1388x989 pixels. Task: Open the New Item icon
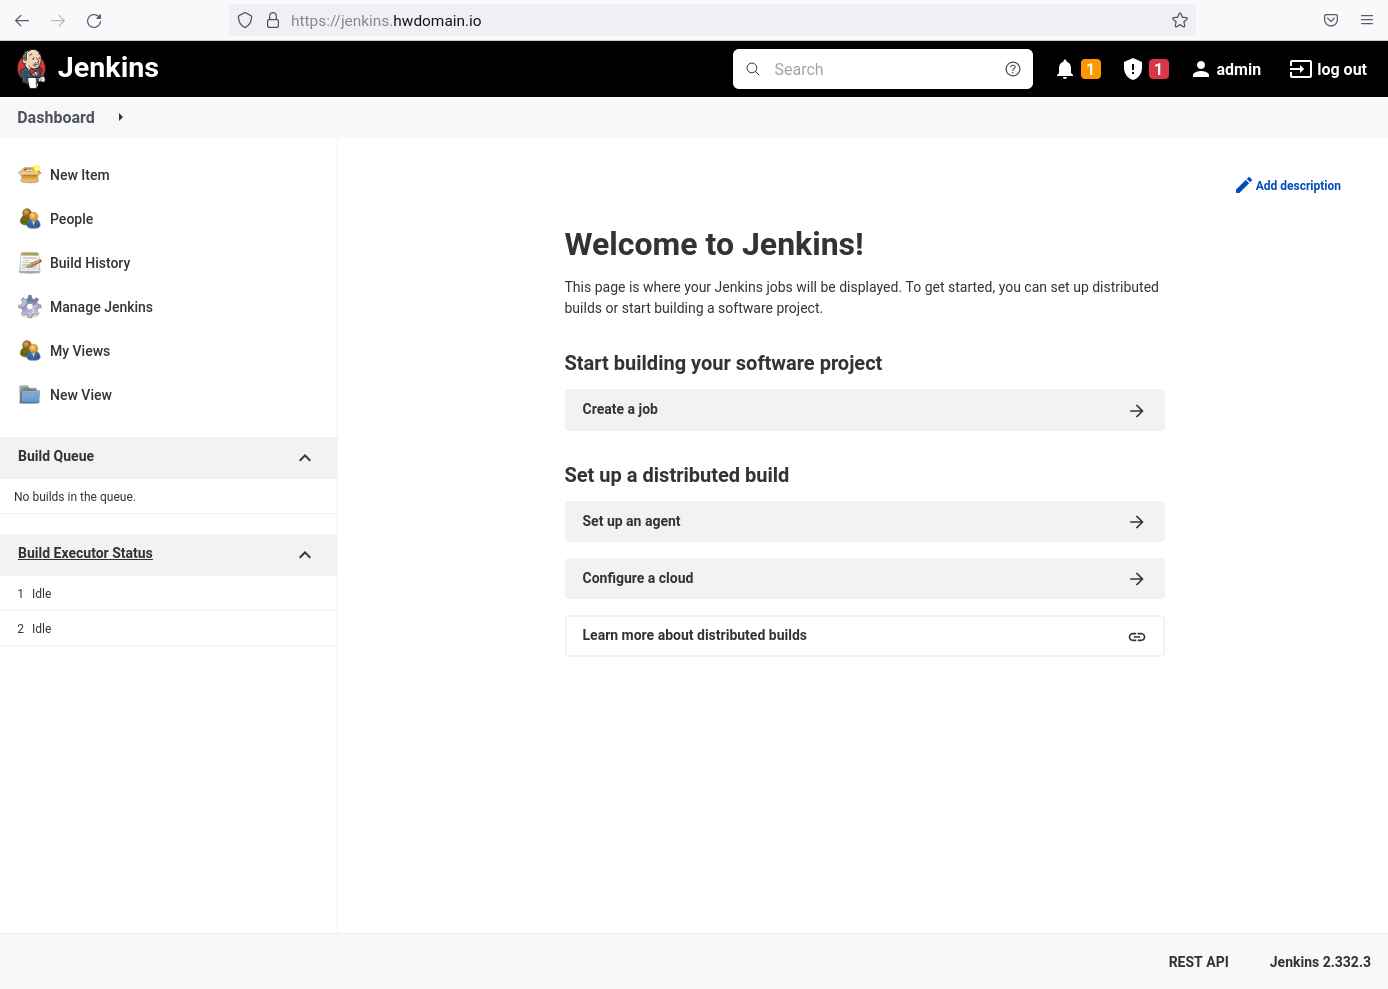click(30, 175)
